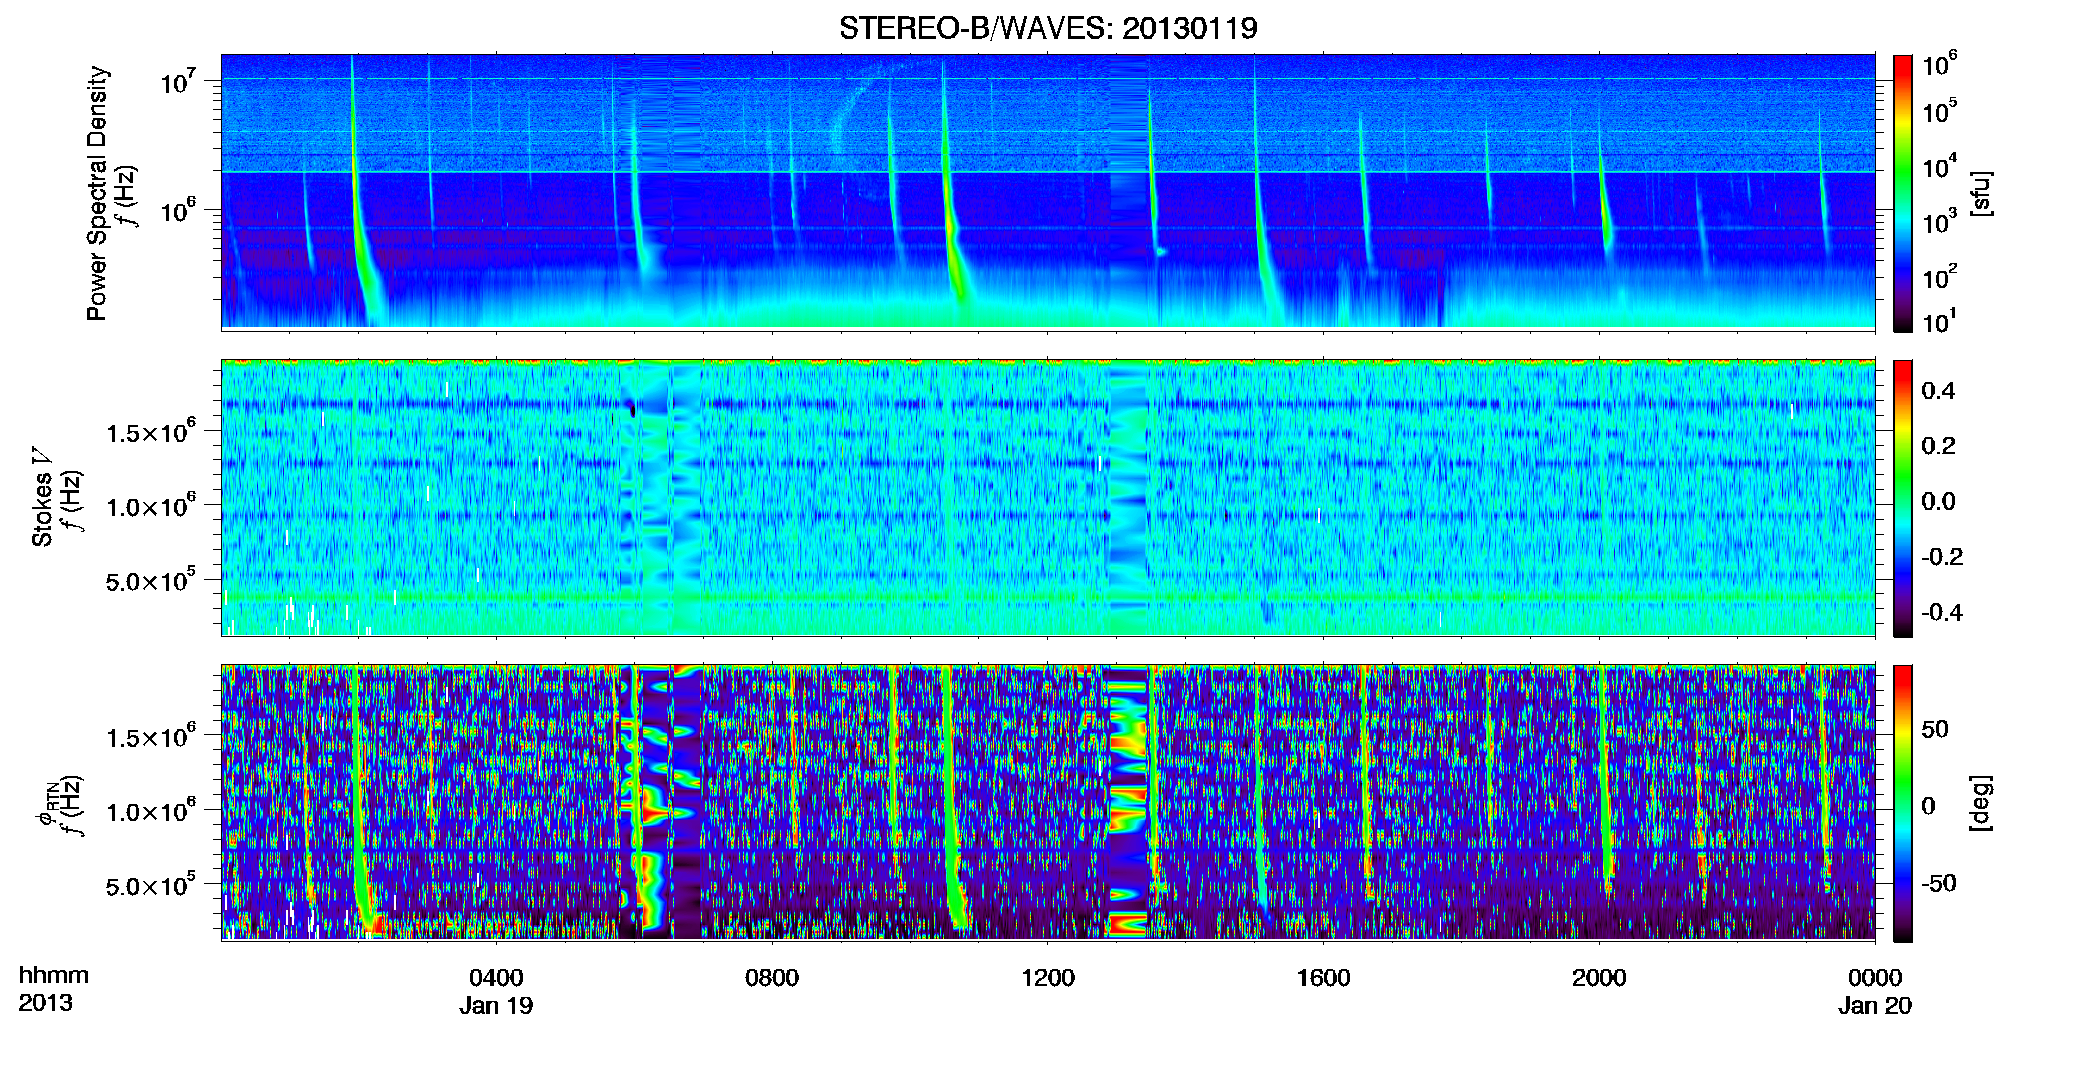Click the -0.4 label on Stokes colorbar
The width and height of the screenshot is (2096, 1080).
(1942, 612)
